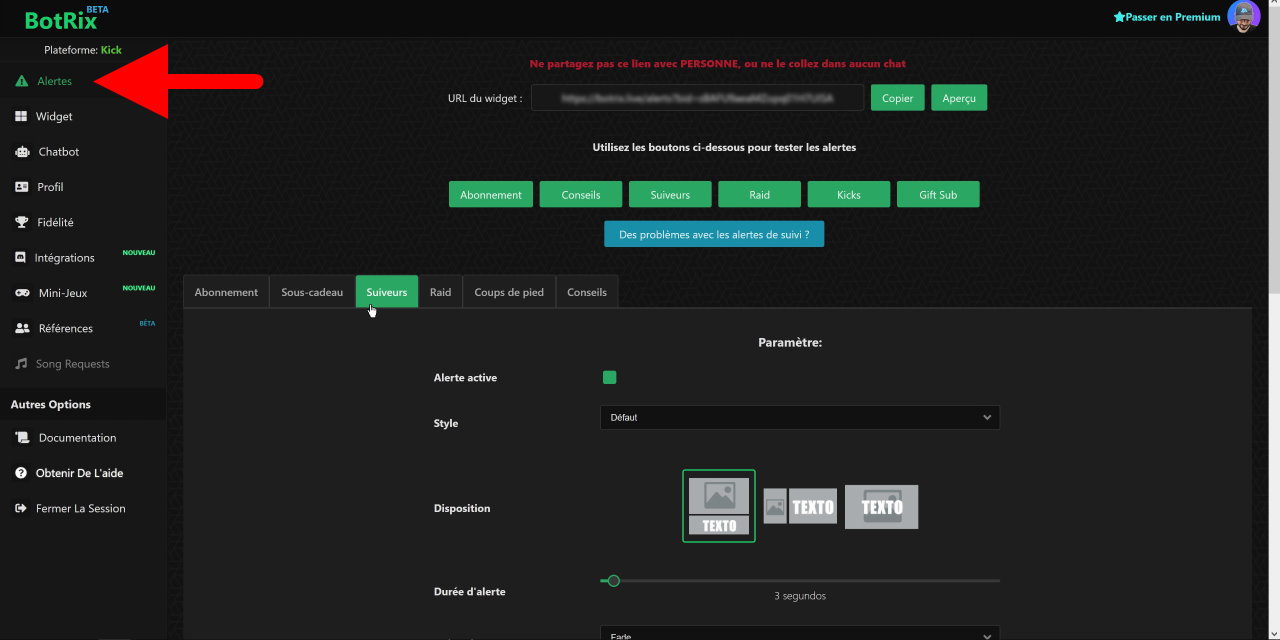Test the Kicks alert button

pos(849,194)
